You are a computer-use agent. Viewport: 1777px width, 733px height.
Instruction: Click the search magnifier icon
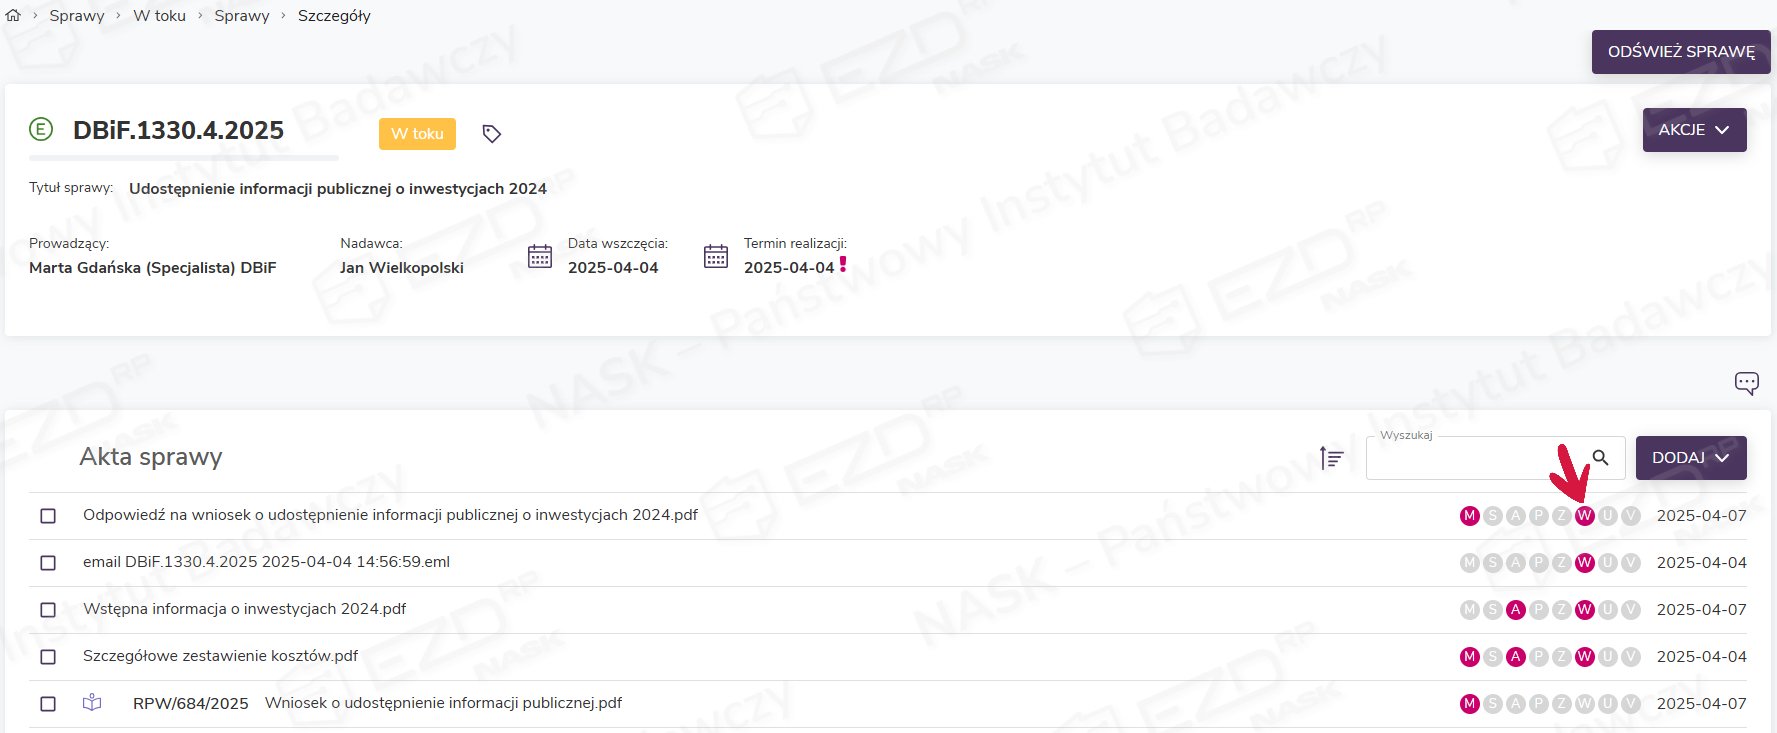tap(1600, 458)
